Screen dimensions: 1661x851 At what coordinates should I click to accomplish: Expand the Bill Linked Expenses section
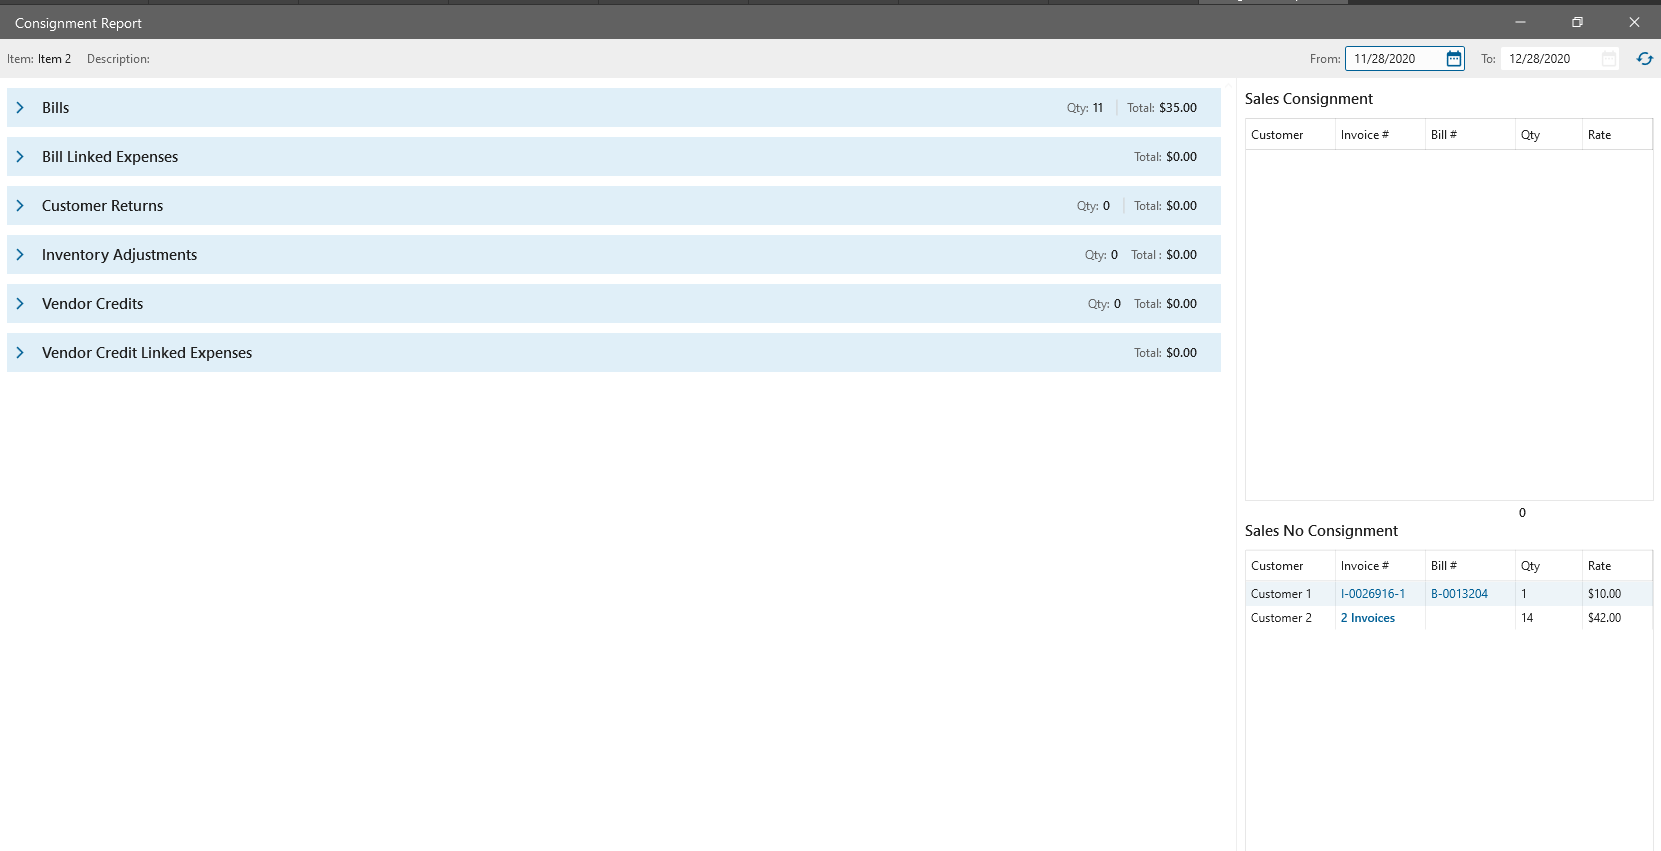click(20, 157)
